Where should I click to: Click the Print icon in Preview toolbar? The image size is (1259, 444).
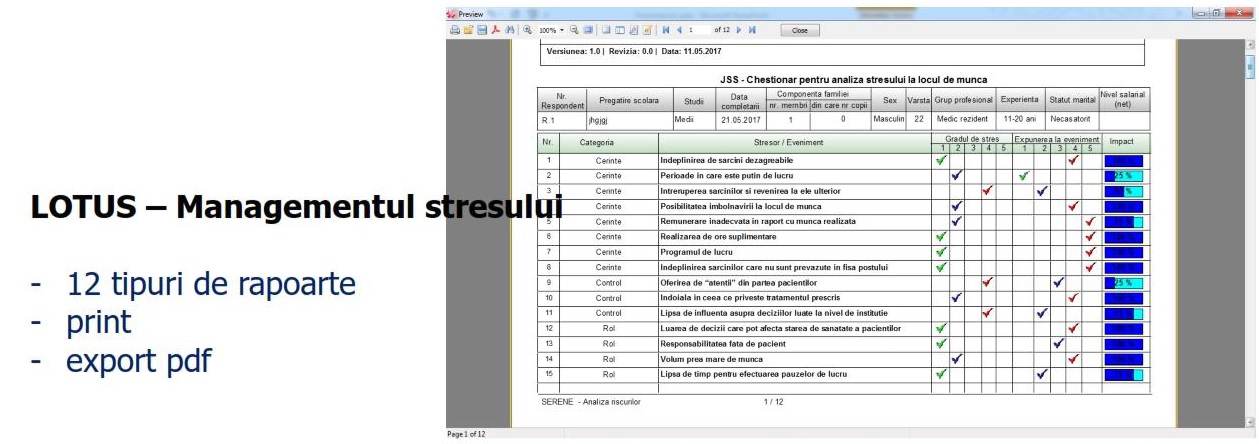[x=455, y=30]
